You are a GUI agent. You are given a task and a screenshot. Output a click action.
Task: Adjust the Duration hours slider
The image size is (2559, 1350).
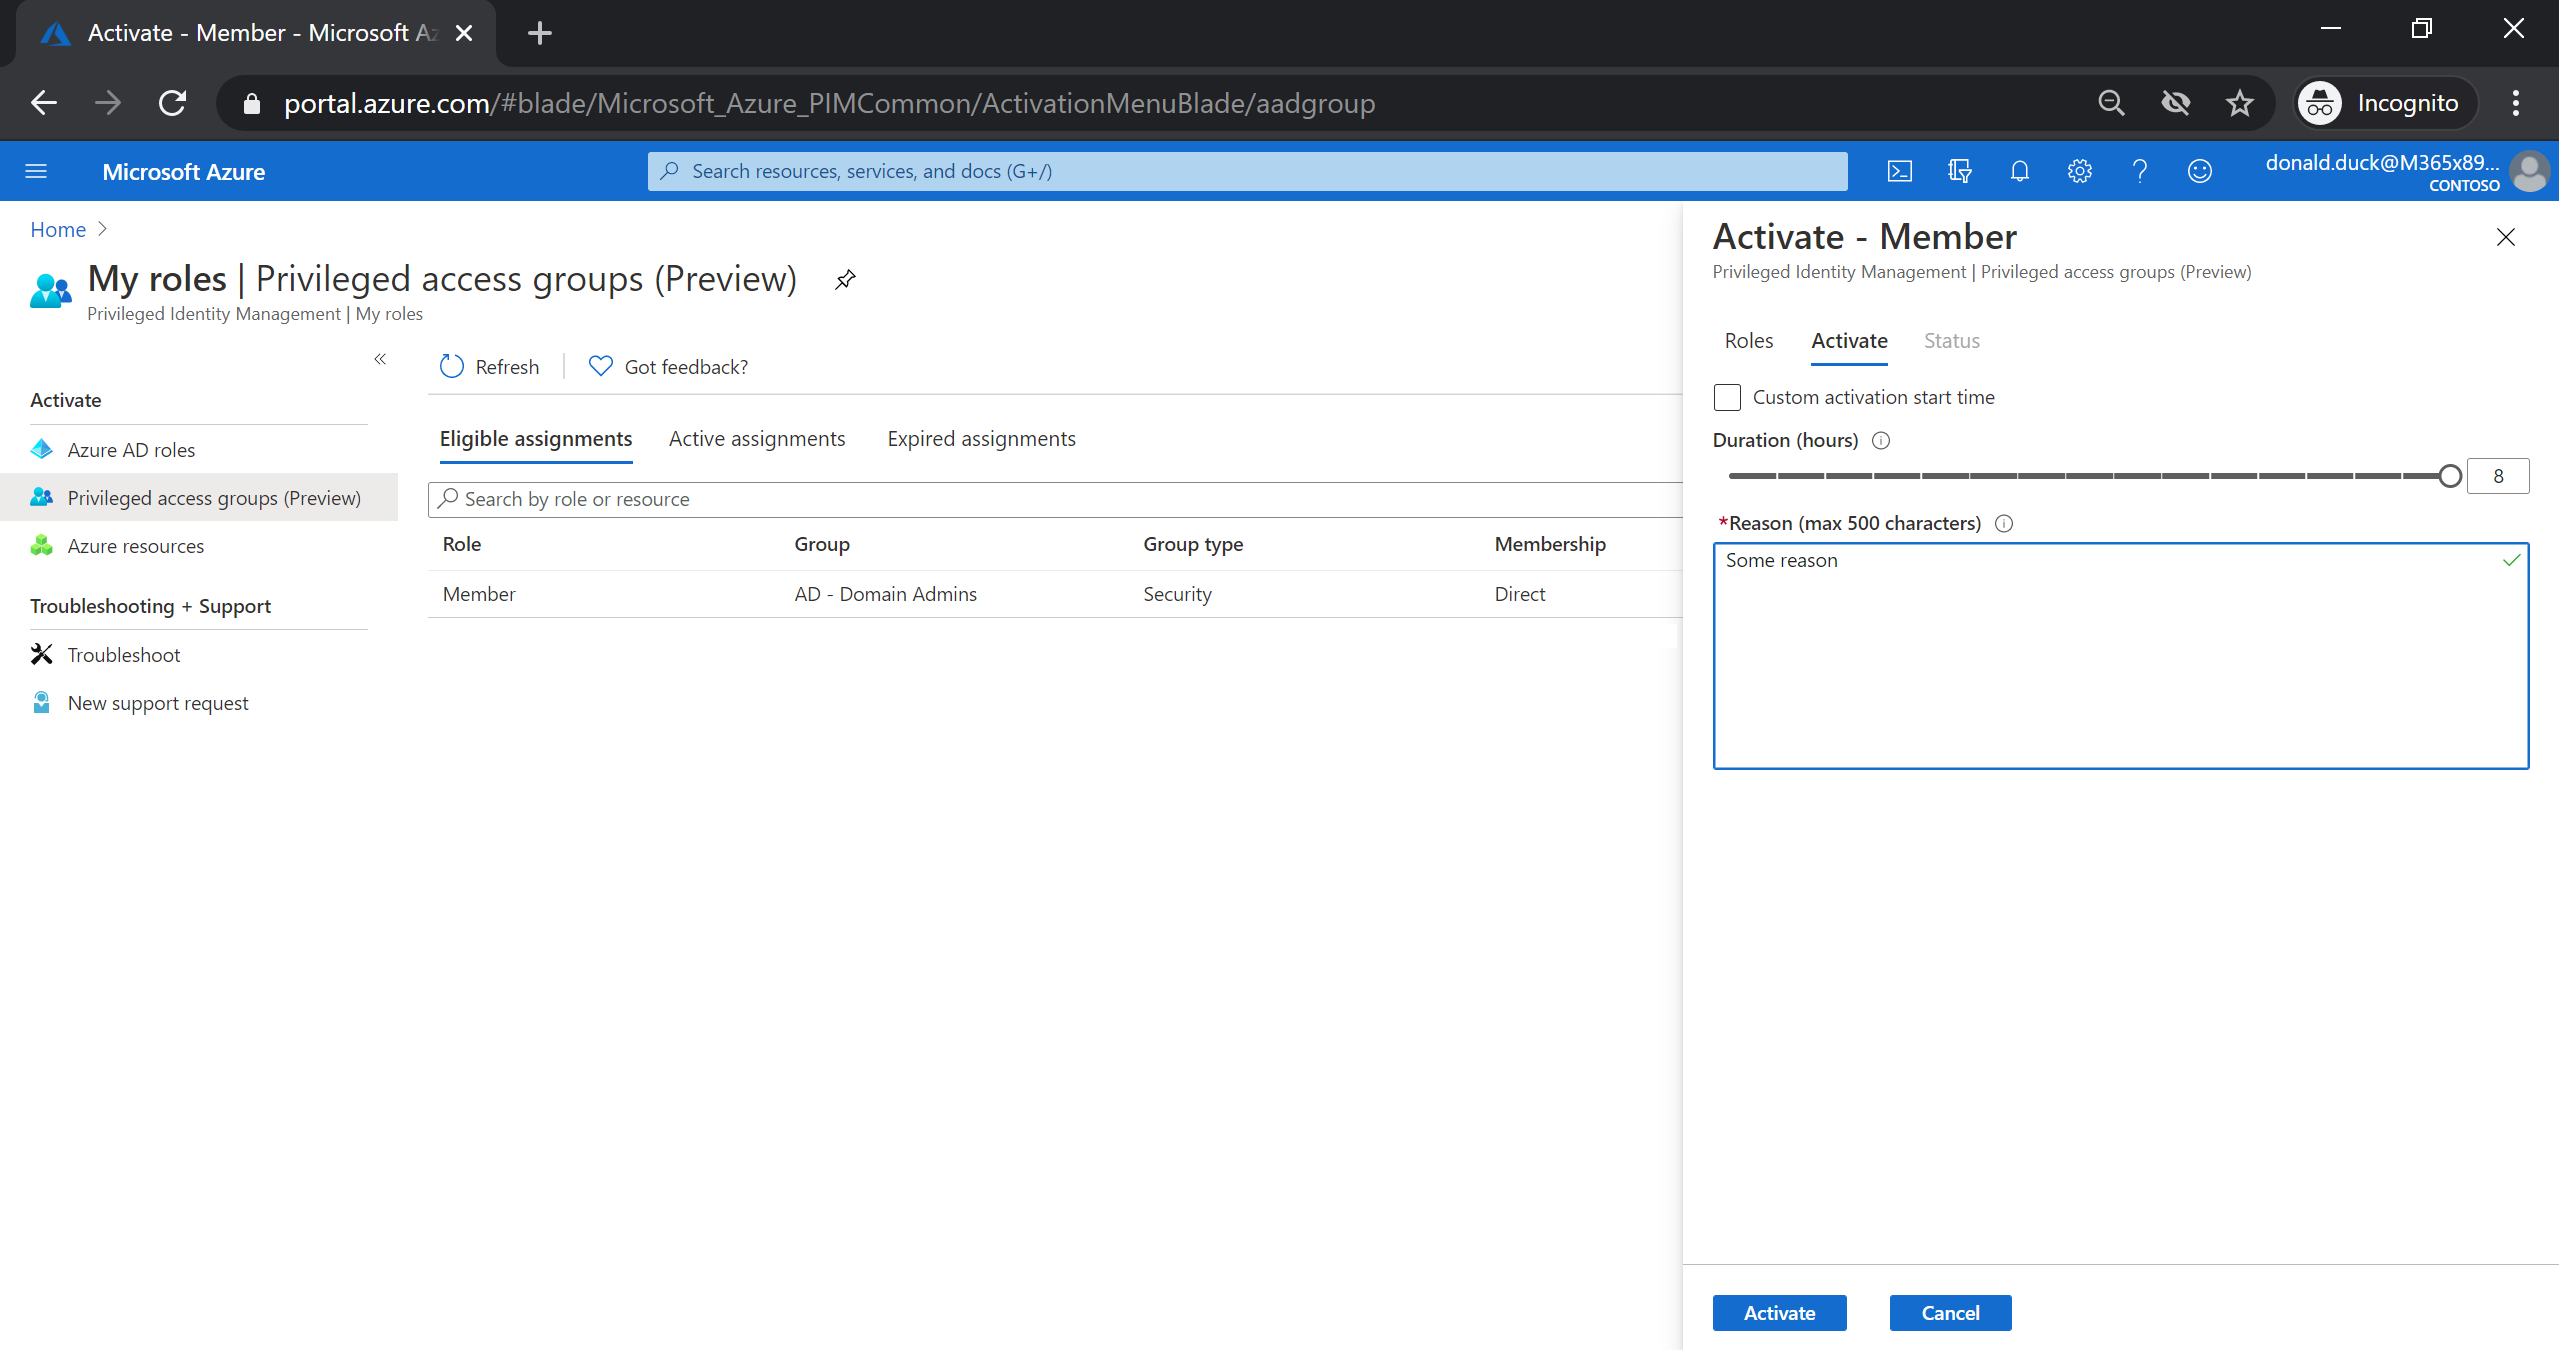[x=2450, y=475]
